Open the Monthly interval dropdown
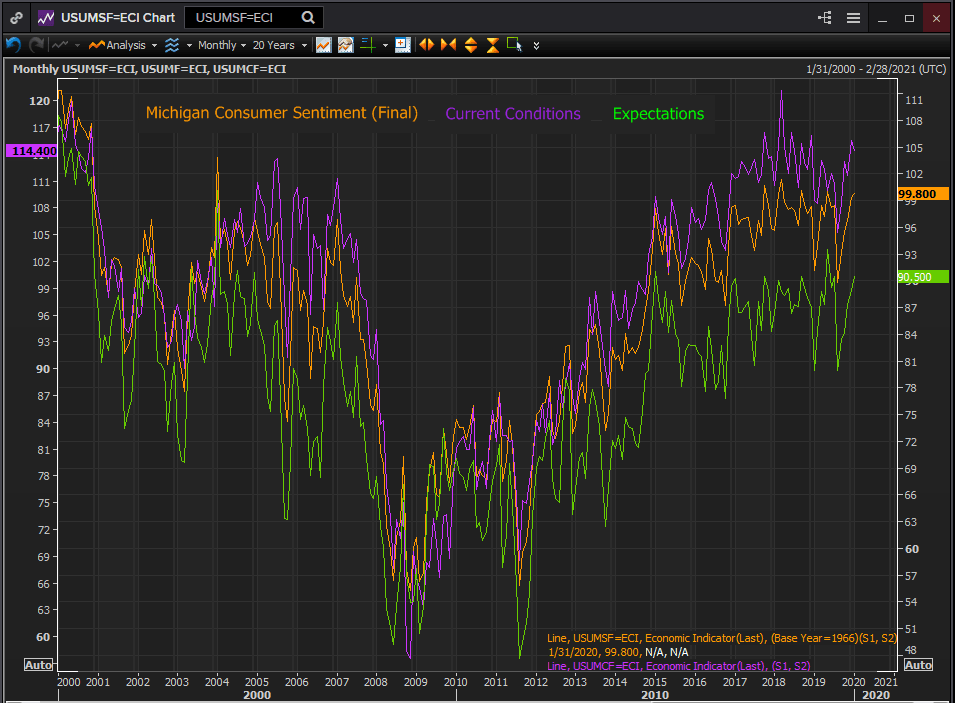955x703 pixels. [221, 45]
